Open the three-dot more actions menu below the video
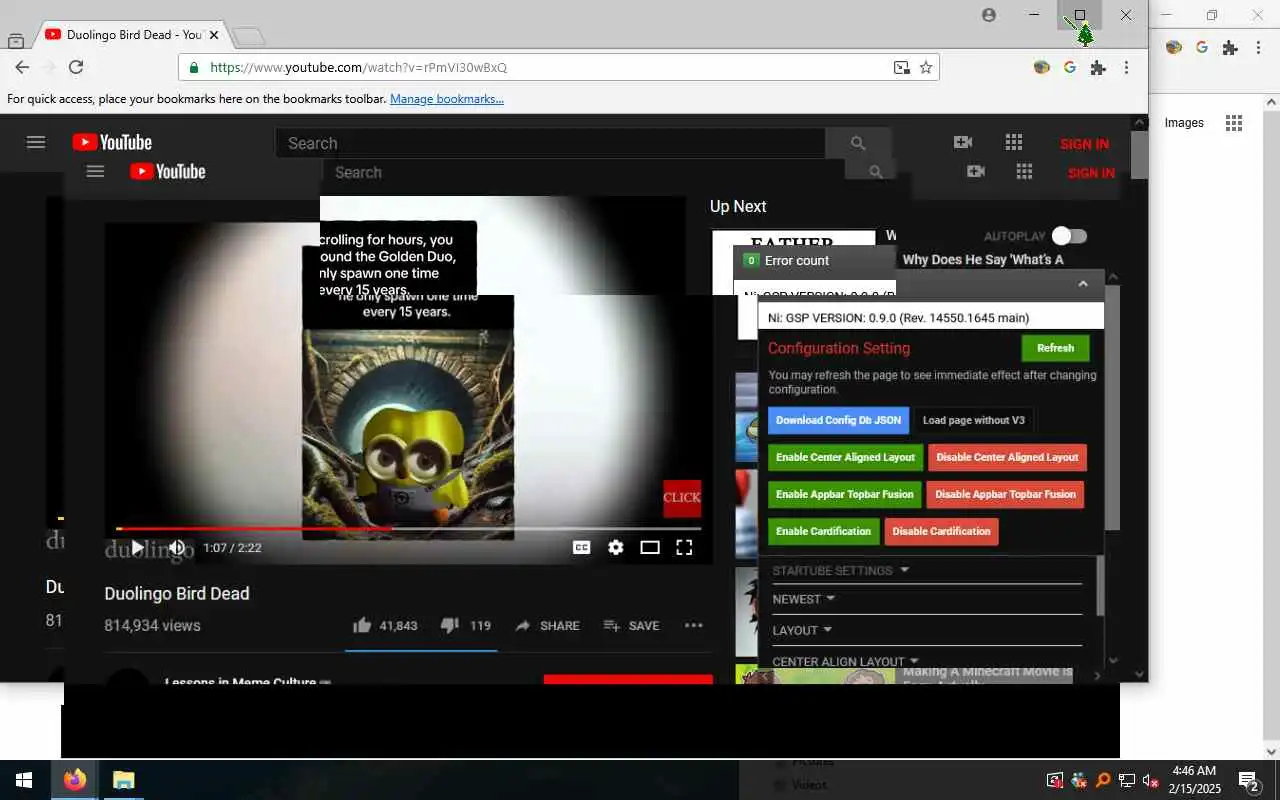Viewport: 1280px width, 800px height. click(694, 625)
